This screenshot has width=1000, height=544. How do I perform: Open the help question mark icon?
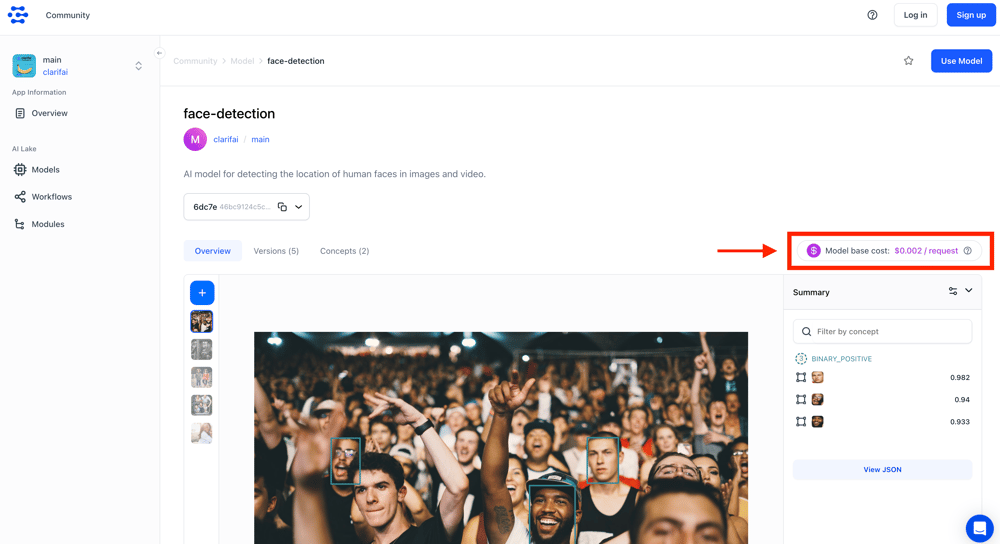click(872, 15)
